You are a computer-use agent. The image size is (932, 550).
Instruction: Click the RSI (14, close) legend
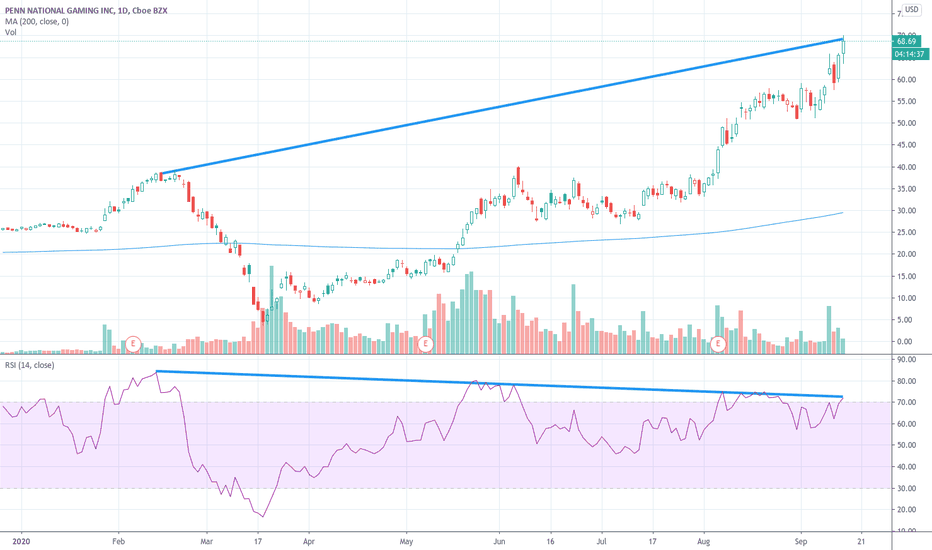30,365
